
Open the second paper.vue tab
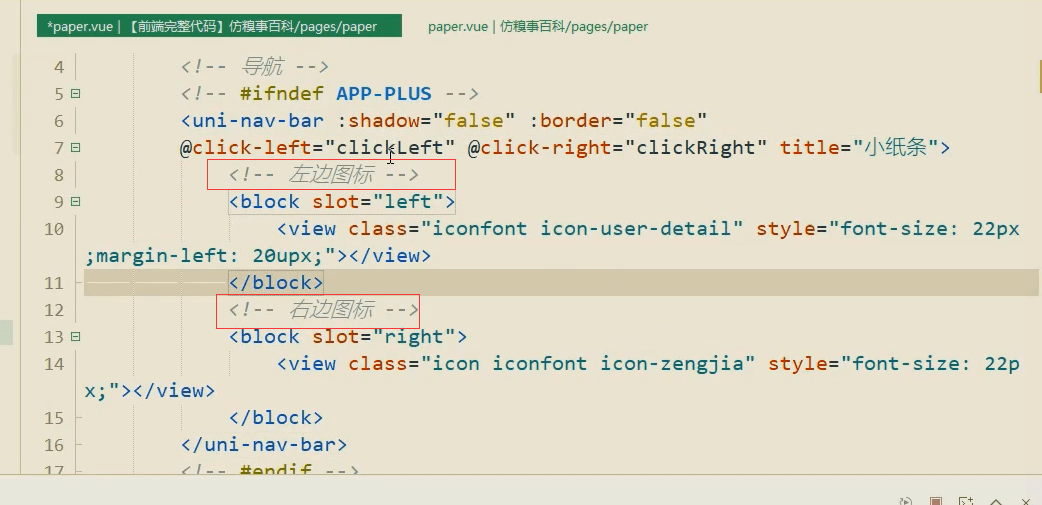click(x=538, y=27)
